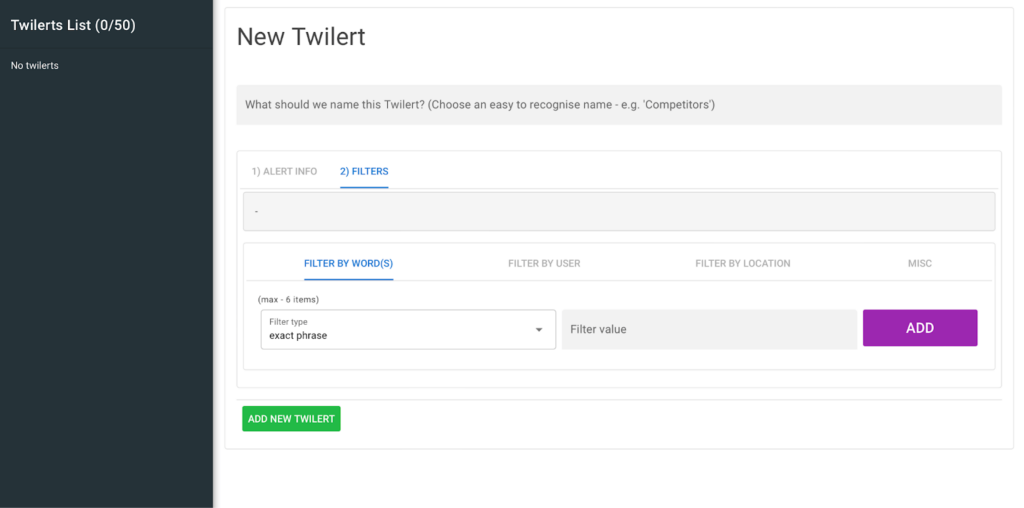Focus the Twilert name input field
1024x508 pixels.
[x=618, y=105]
